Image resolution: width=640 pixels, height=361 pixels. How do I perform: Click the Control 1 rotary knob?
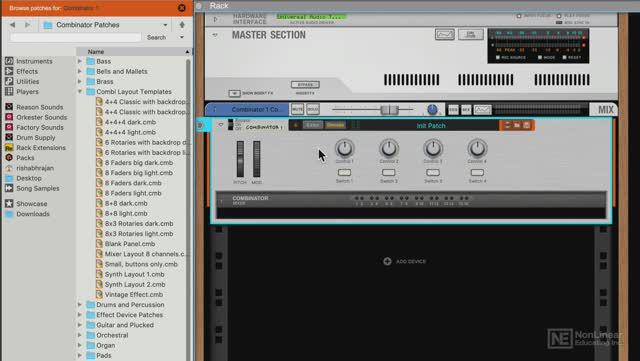pos(344,148)
